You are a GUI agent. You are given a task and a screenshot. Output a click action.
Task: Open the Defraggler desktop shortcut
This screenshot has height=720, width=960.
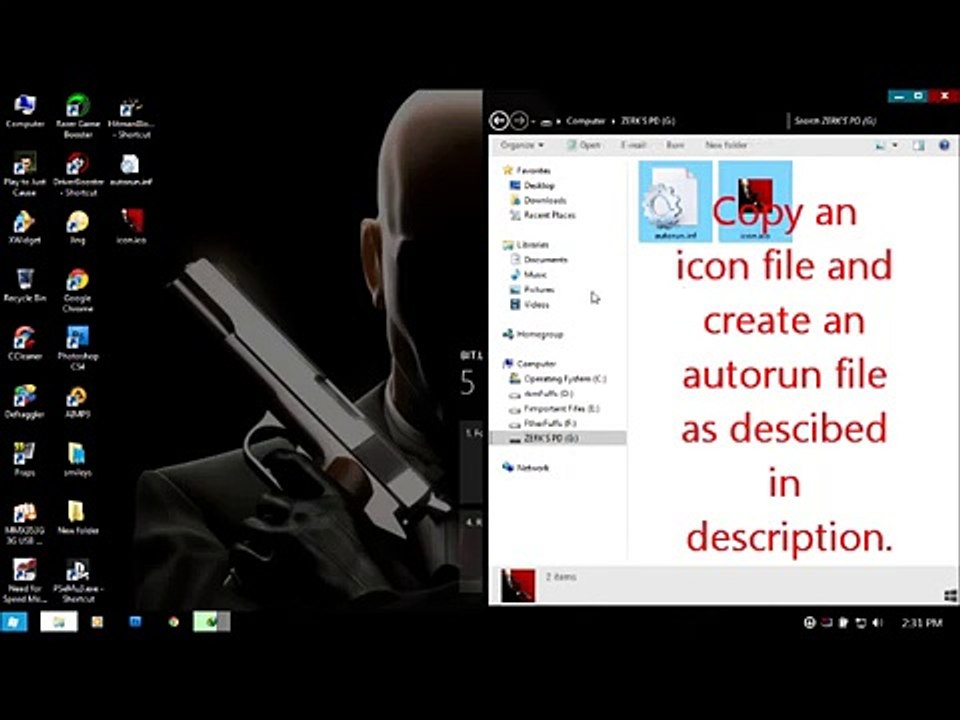(24, 401)
